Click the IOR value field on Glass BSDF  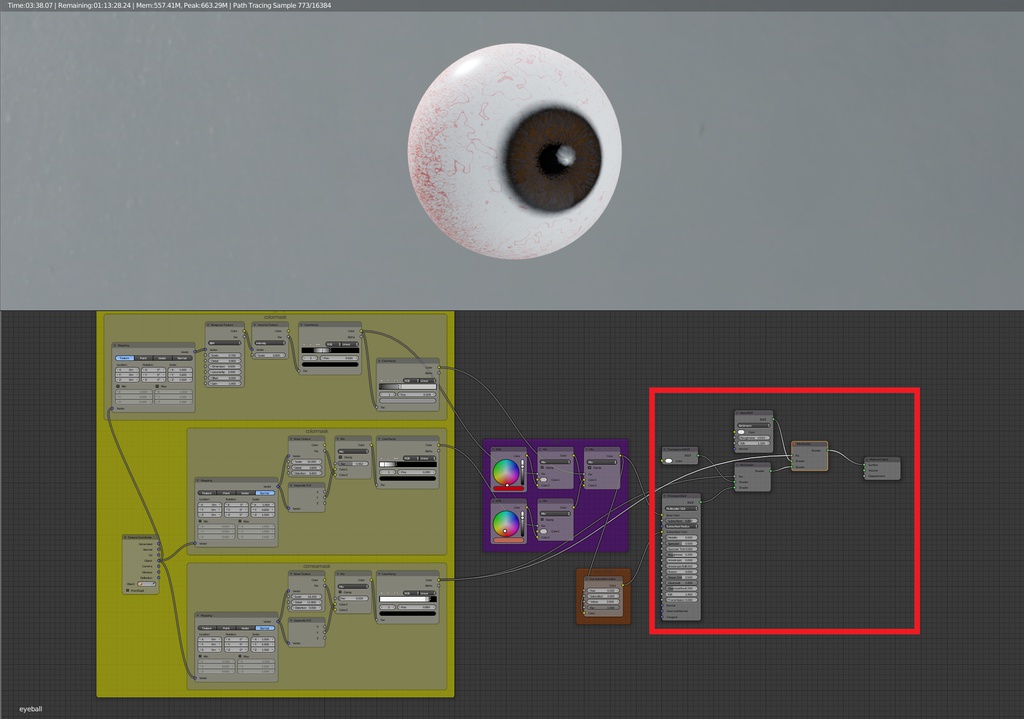click(x=754, y=443)
